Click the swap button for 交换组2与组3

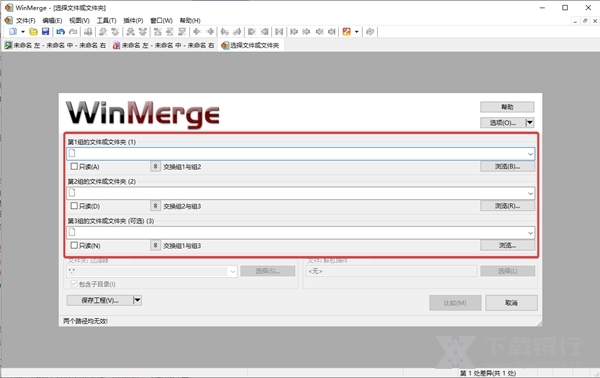click(x=155, y=206)
